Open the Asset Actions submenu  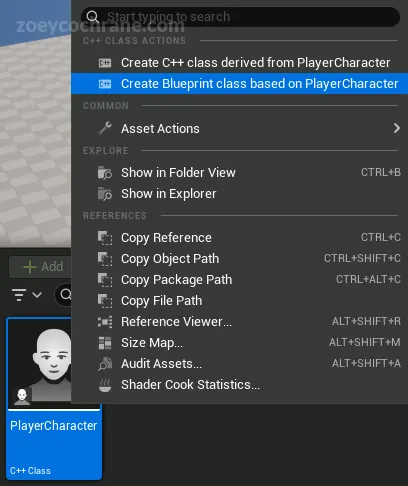point(239,129)
